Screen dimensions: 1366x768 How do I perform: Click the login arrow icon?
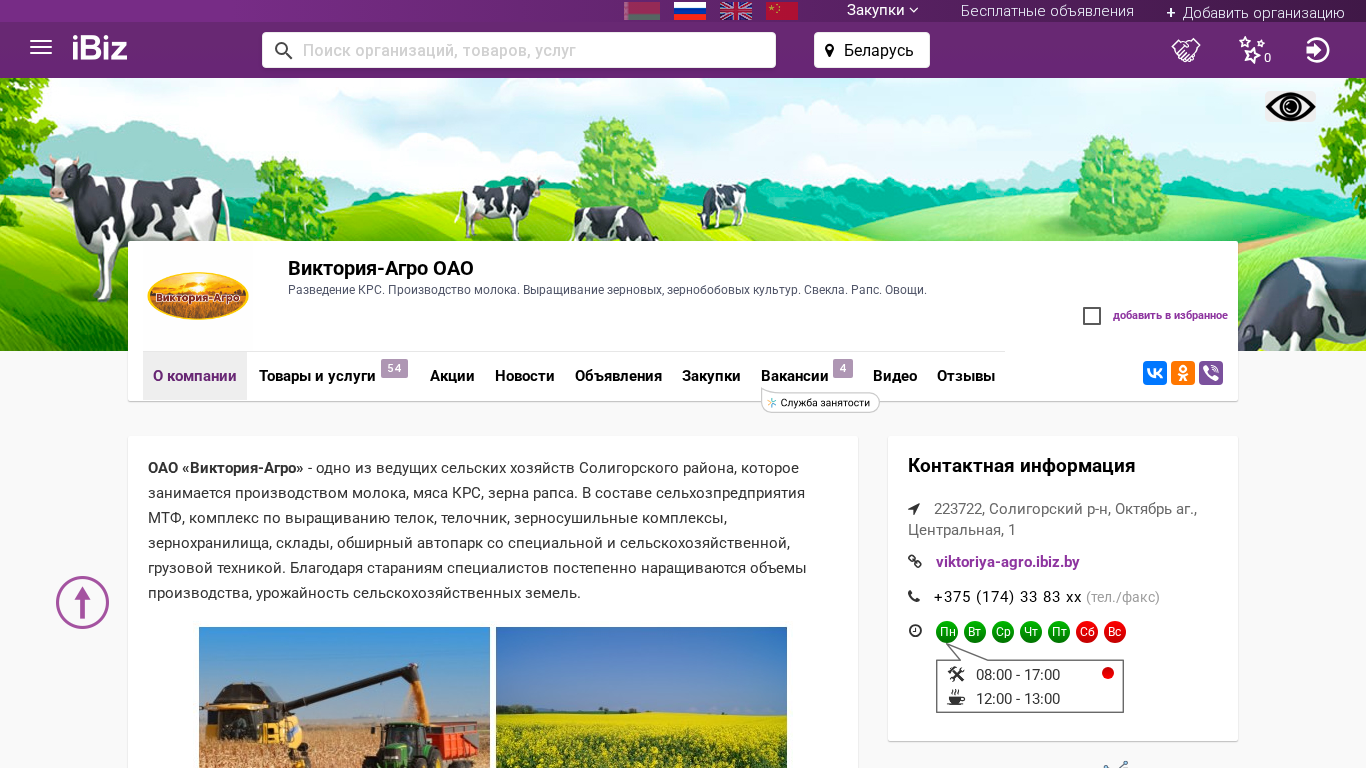click(x=1317, y=50)
